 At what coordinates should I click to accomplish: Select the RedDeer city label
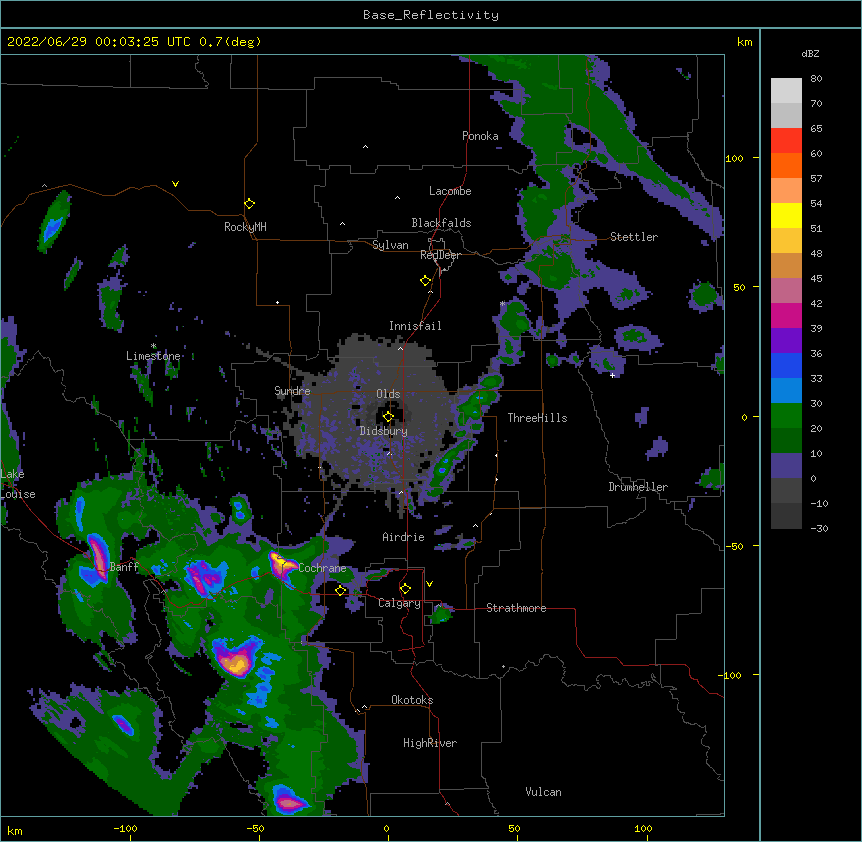tap(440, 255)
